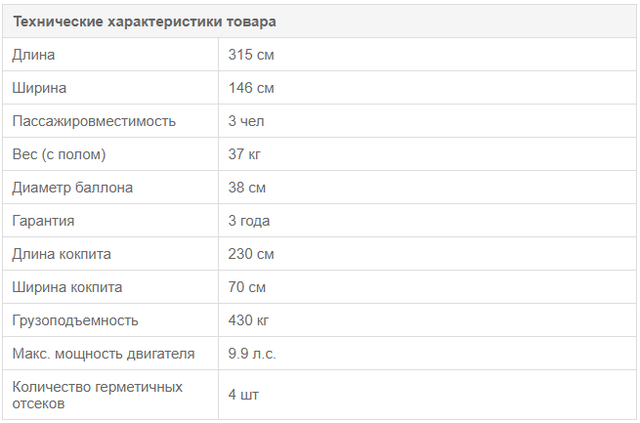Click the '37 кг' value

(244, 154)
